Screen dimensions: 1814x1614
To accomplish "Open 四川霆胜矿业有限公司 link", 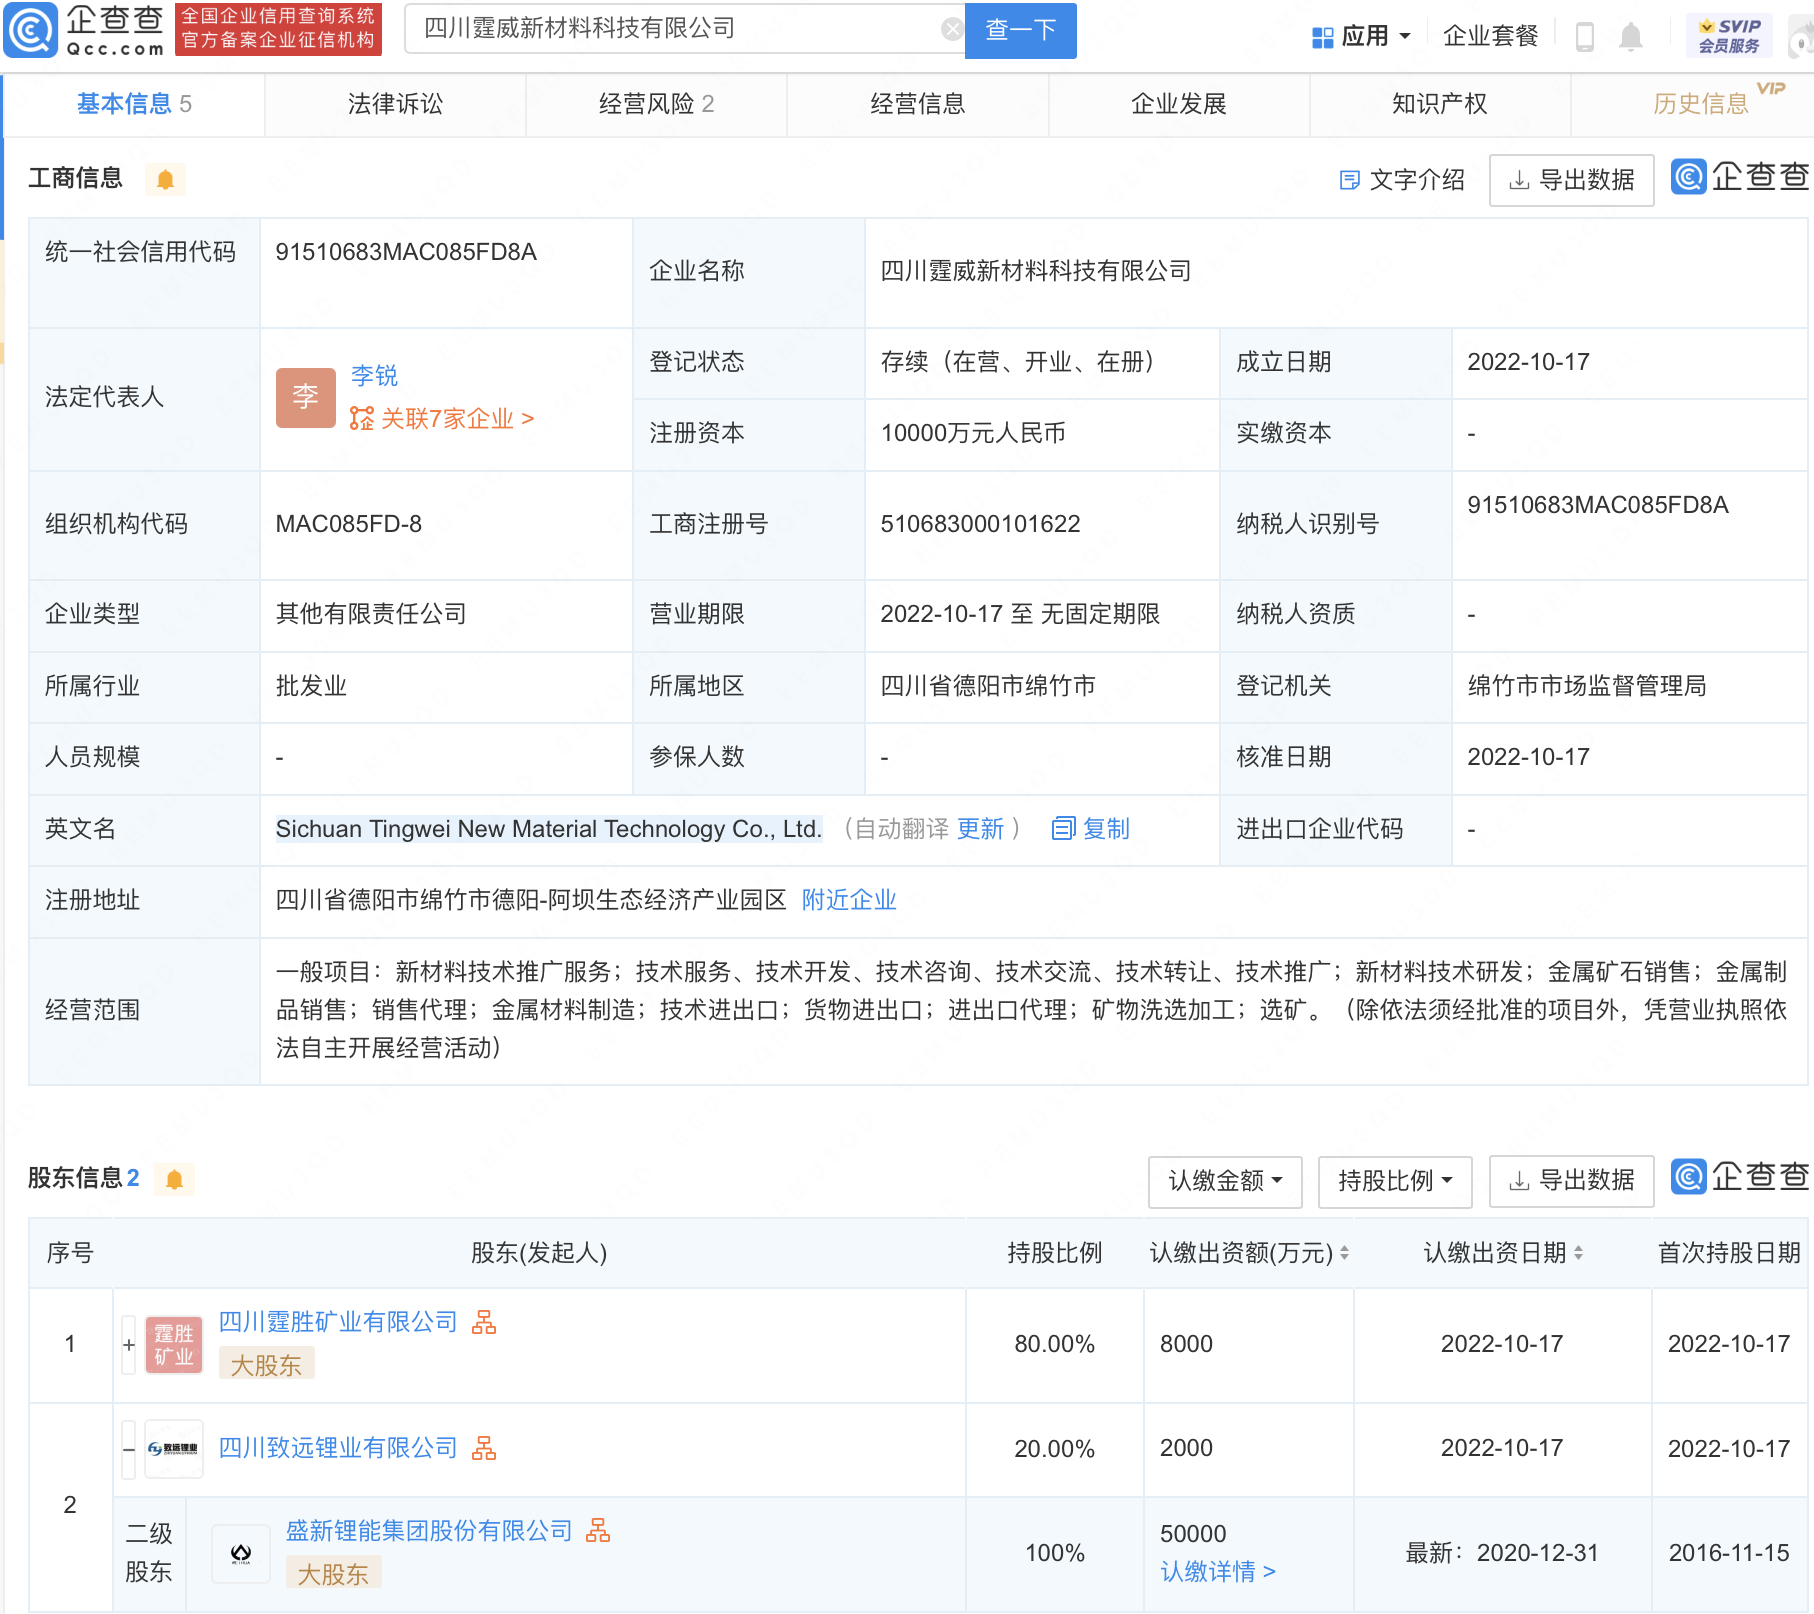I will (x=337, y=1322).
